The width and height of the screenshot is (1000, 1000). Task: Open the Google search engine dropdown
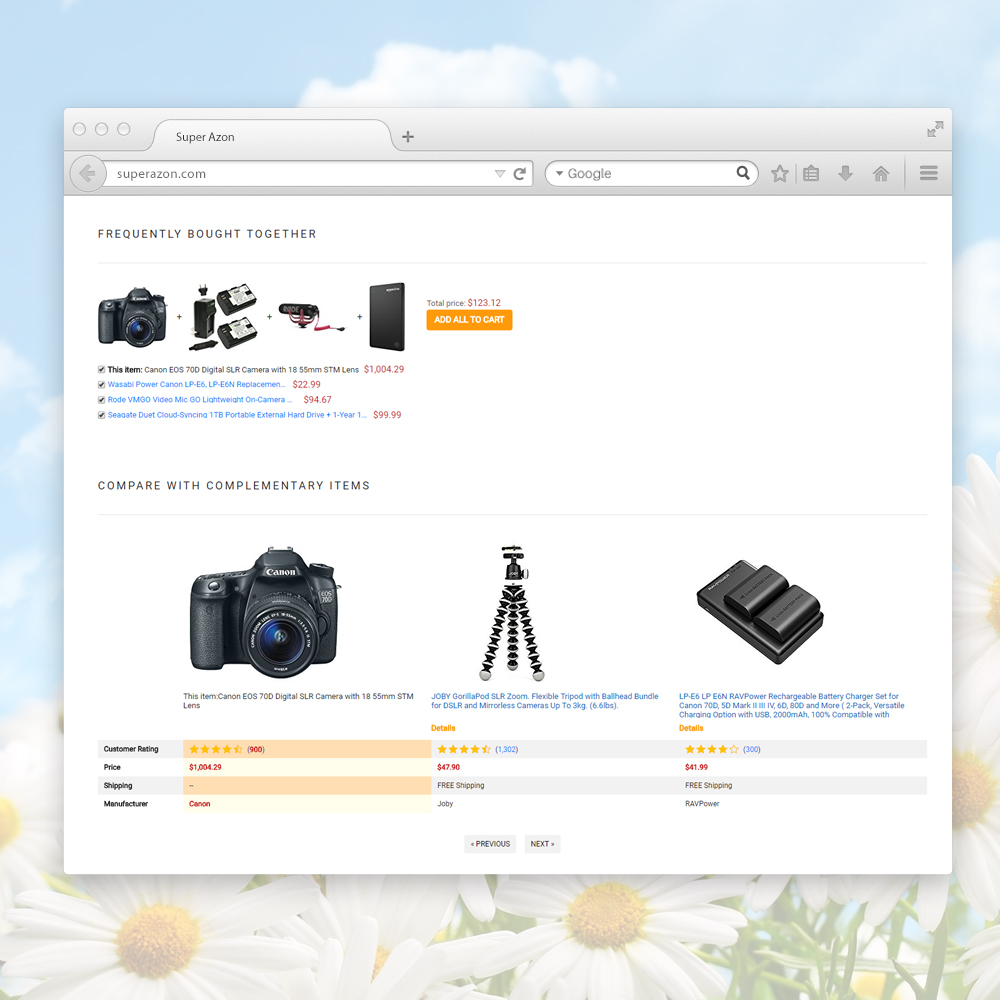(559, 173)
